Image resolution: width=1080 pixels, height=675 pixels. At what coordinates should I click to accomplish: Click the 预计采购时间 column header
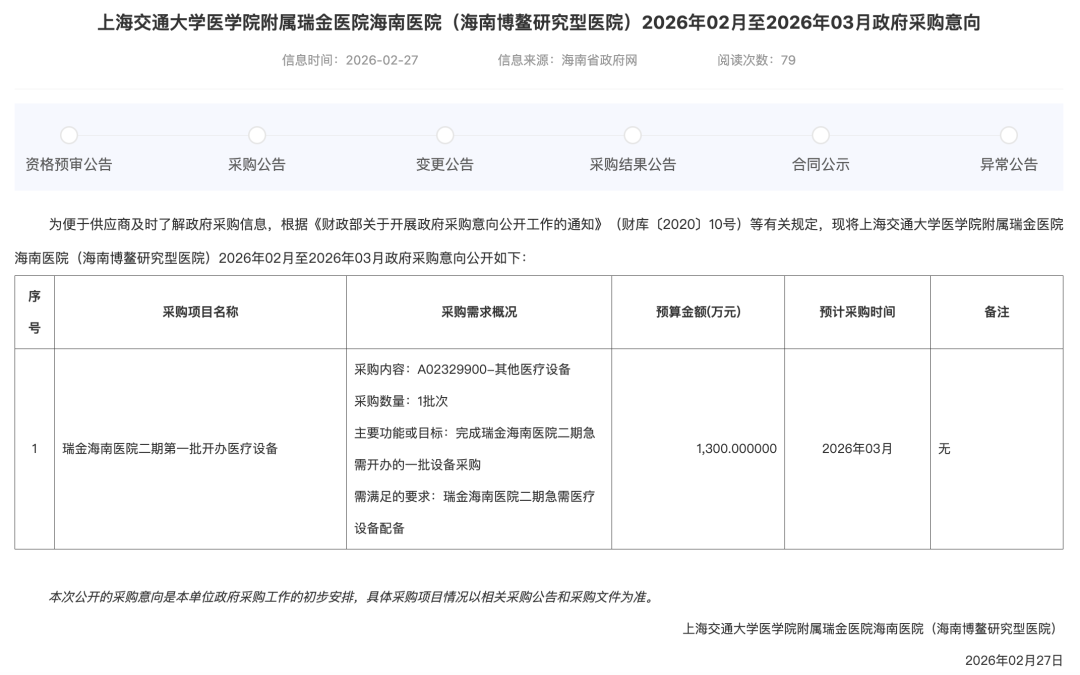[x=858, y=312]
